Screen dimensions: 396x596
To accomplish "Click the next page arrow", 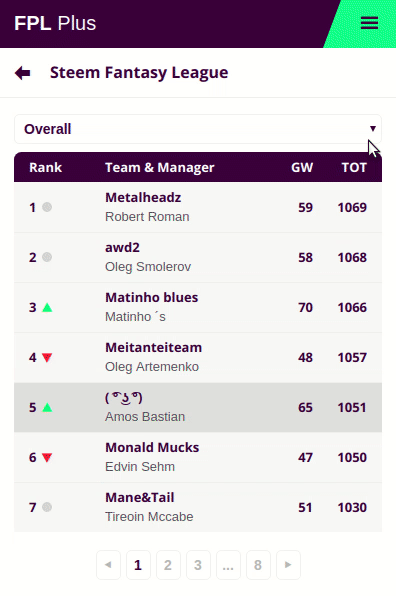I will point(288,565).
